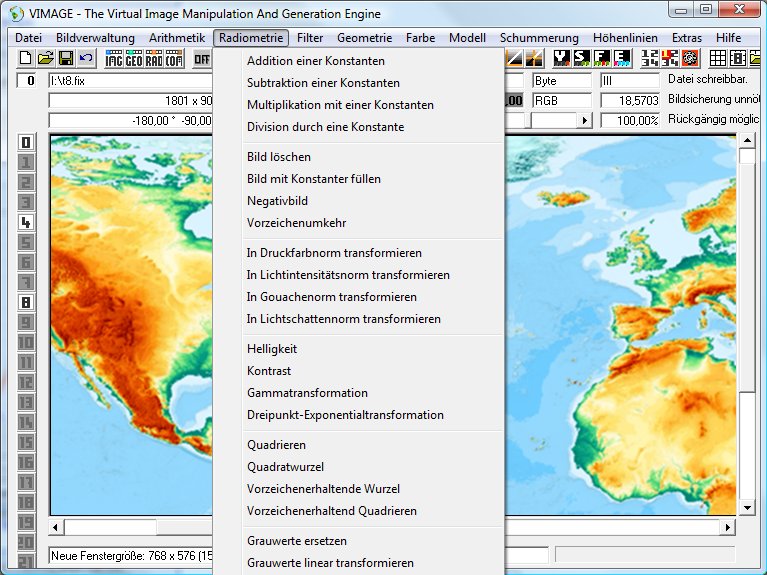Click the IMG toolbar icon
Viewport: 767px width, 575px height.
click(x=114, y=59)
